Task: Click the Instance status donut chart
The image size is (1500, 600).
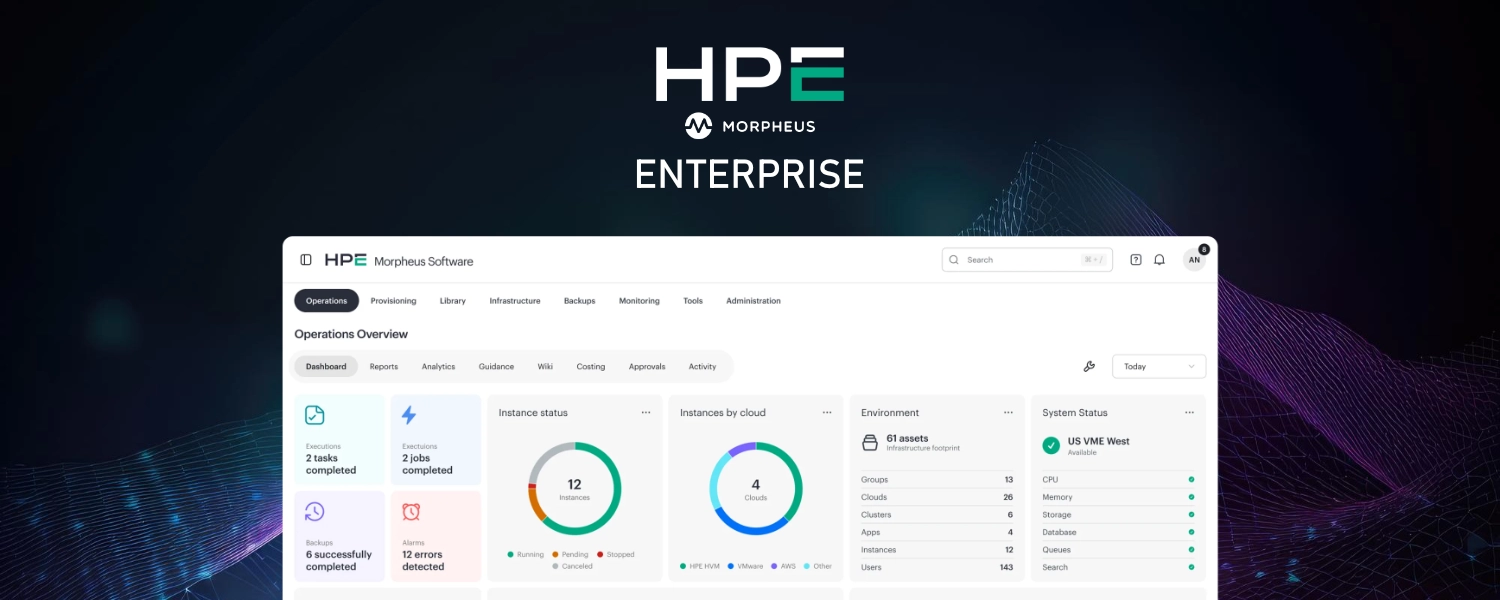Action: [575, 488]
